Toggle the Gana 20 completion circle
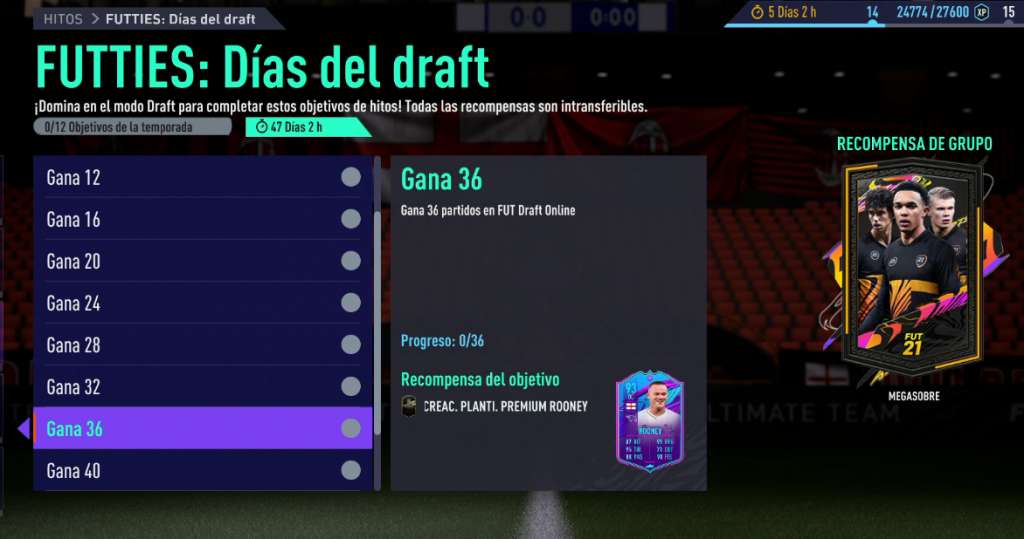This screenshot has width=1024, height=539. click(x=351, y=261)
